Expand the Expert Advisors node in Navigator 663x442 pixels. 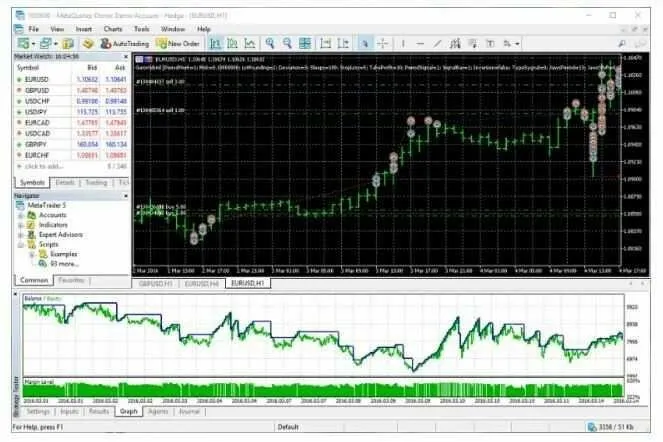click(20, 235)
